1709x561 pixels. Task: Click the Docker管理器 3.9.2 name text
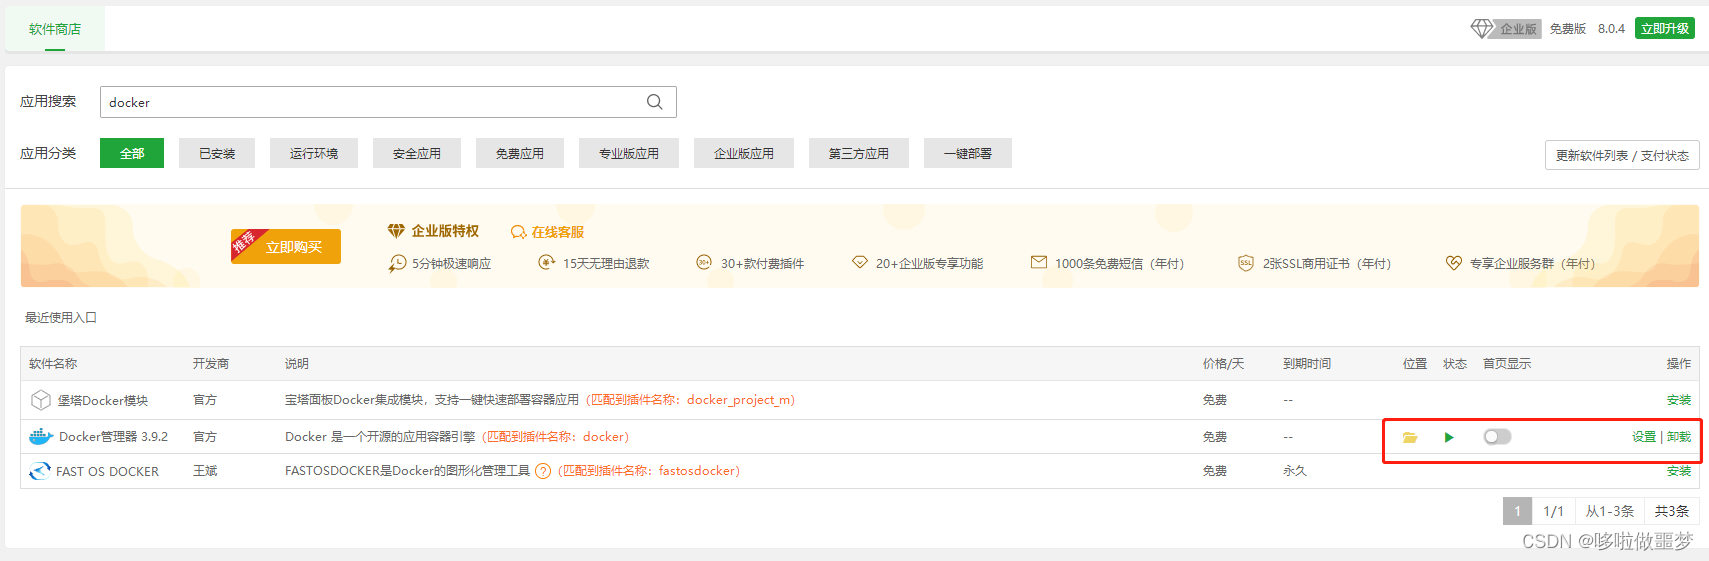coord(113,437)
